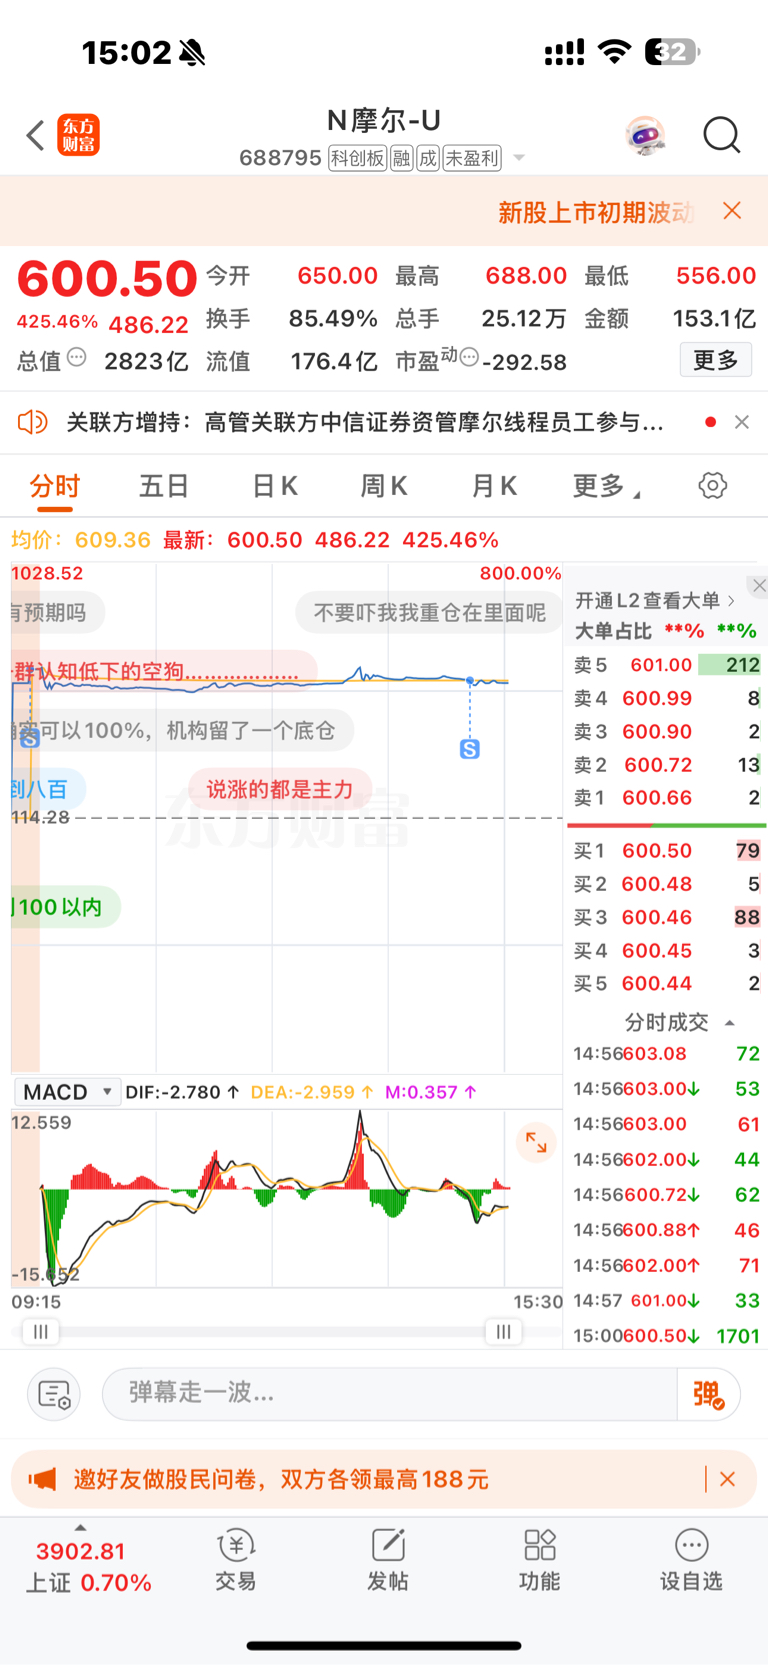Tap barrage comment 说涨的都是主力

click(x=280, y=789)
